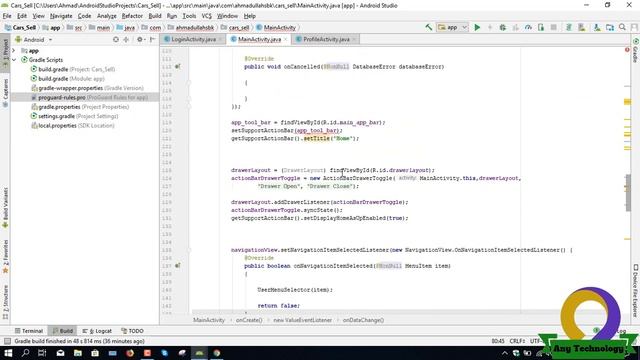The height and width of the screenshot is (360, 640).
Task: Click the scroll-from-source target icon in Project panel
Action: point(116,40)
